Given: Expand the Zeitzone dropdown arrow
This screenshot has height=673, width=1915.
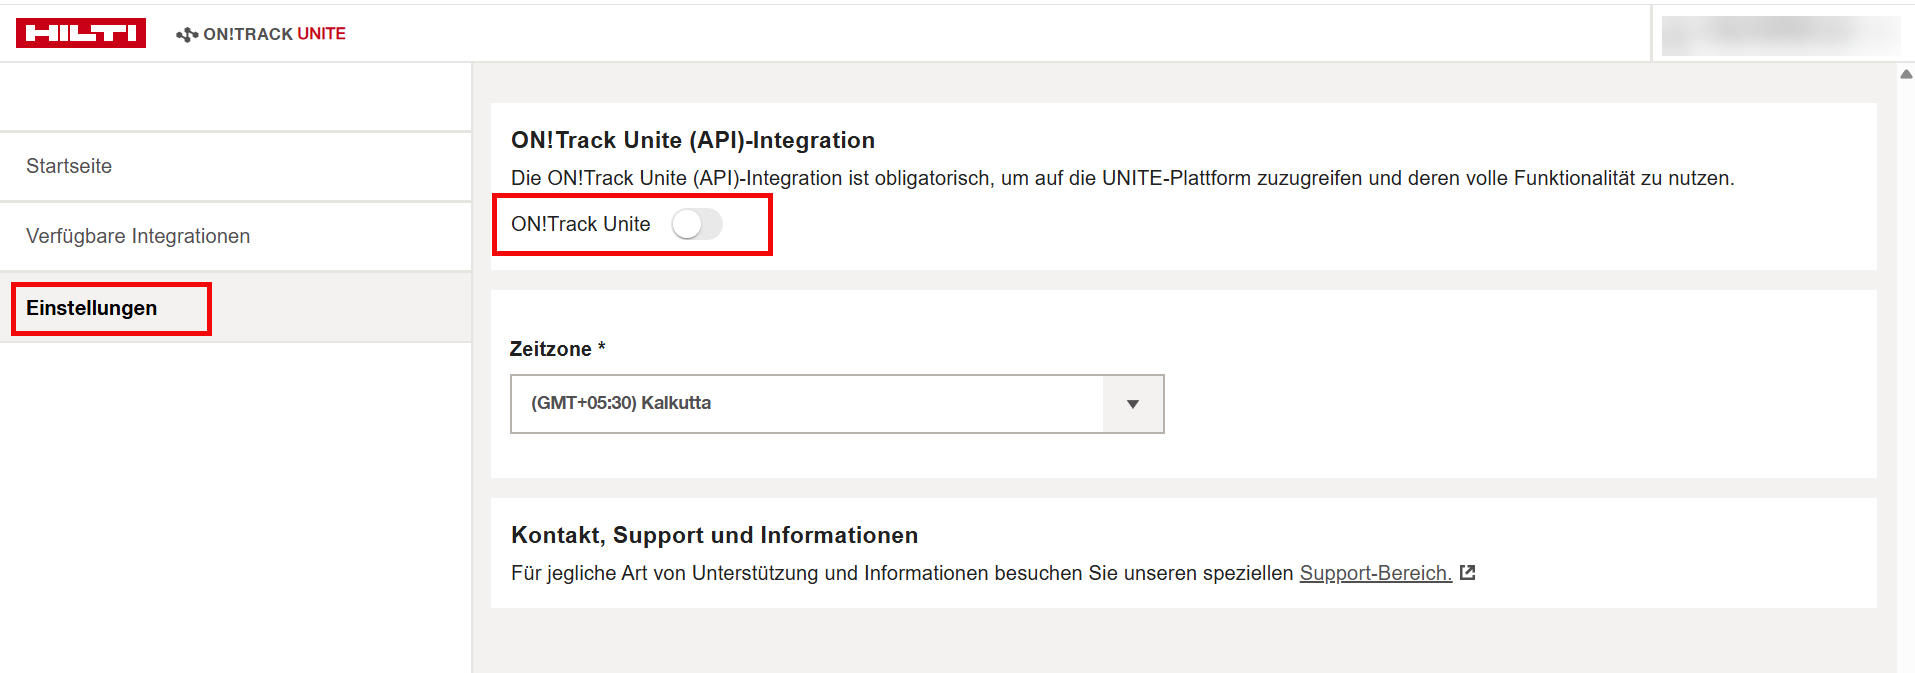Looking at the screenshot, I should pos(1132,404).
